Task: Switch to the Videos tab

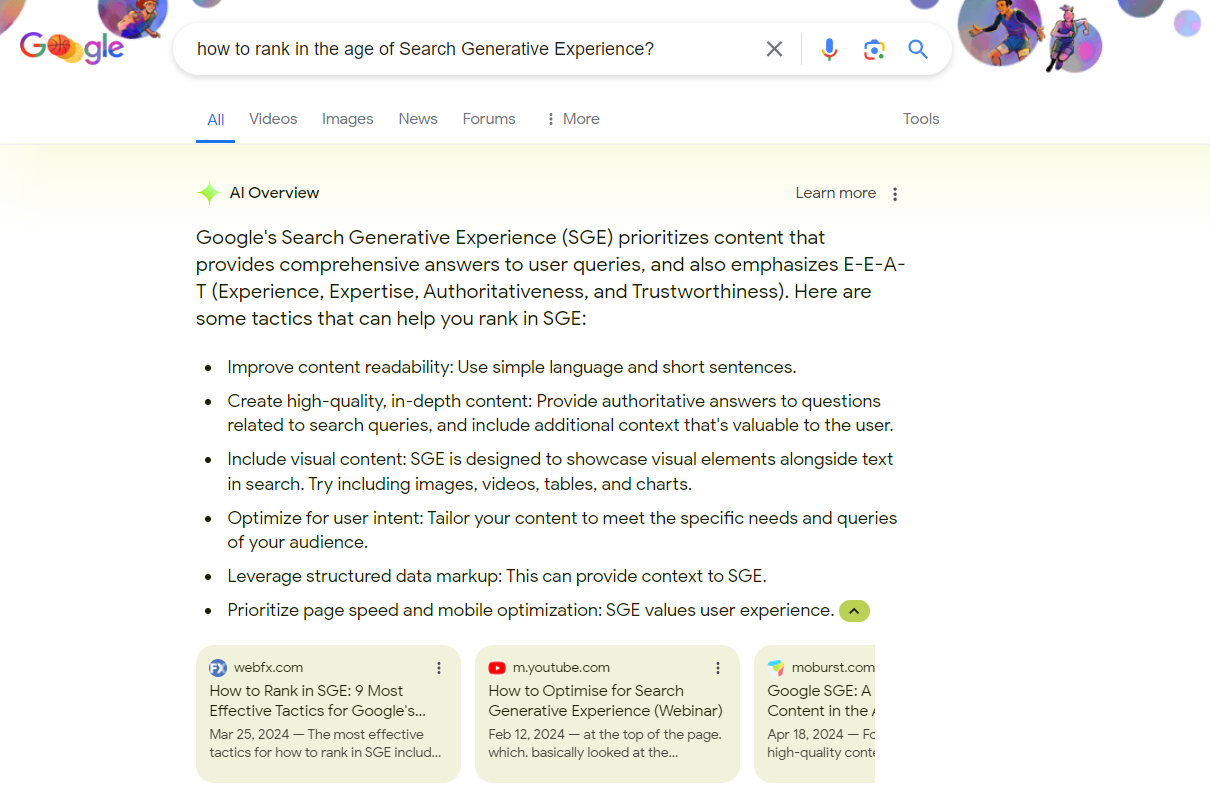Action: (x=273, y=119)
